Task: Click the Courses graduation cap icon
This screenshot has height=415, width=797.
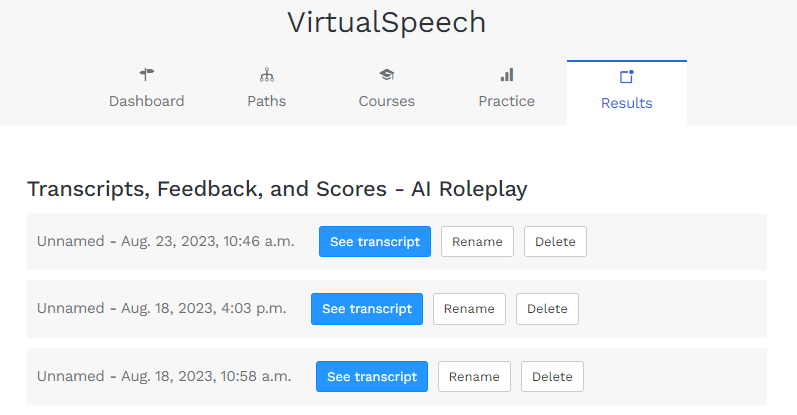Action: coord(387,74)
